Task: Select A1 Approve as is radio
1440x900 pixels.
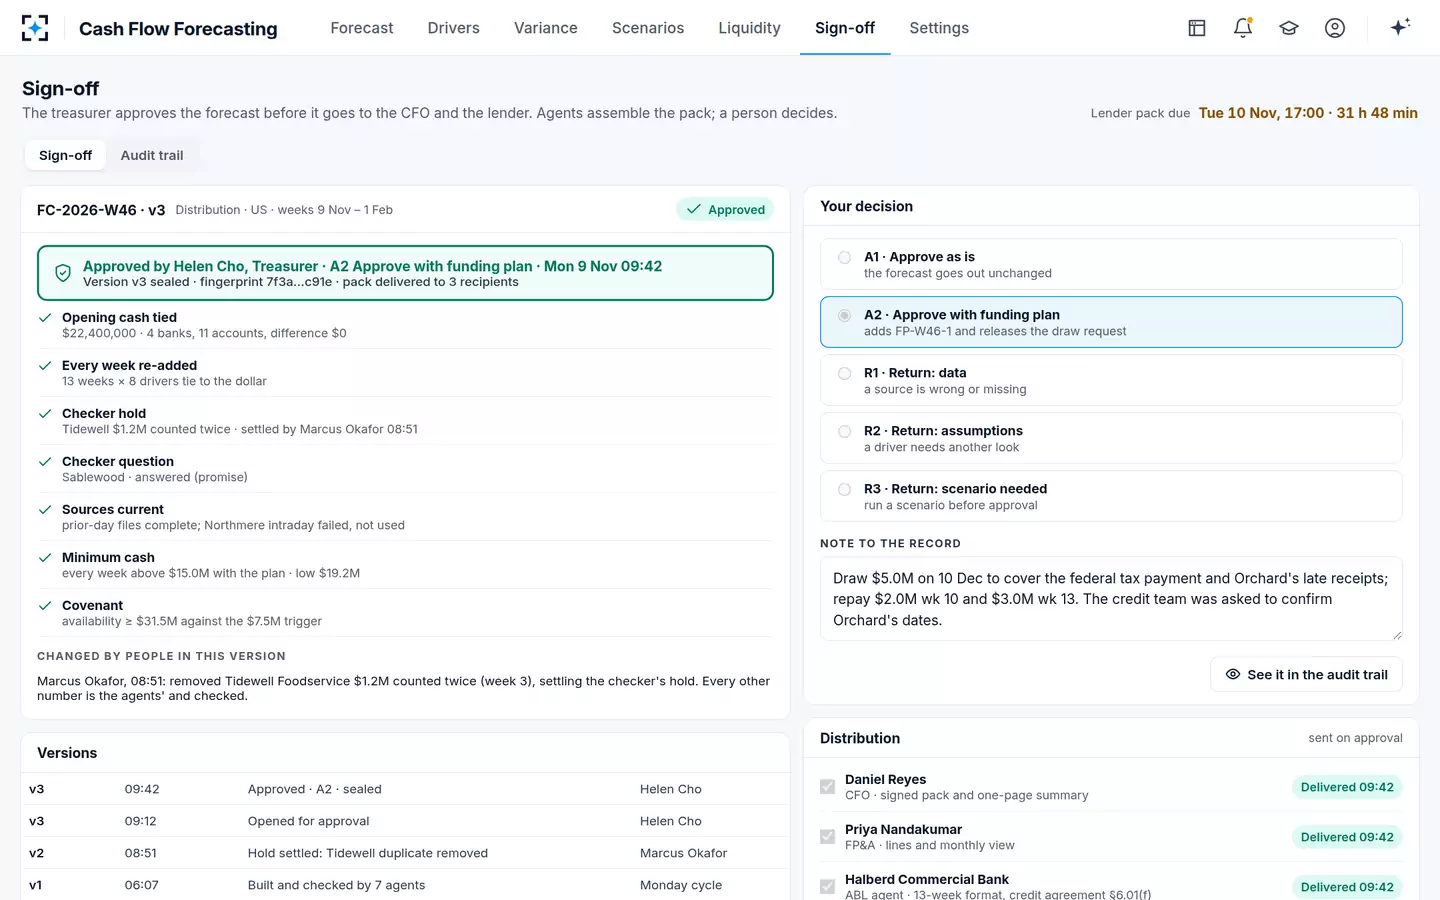Action: point(845,257)
